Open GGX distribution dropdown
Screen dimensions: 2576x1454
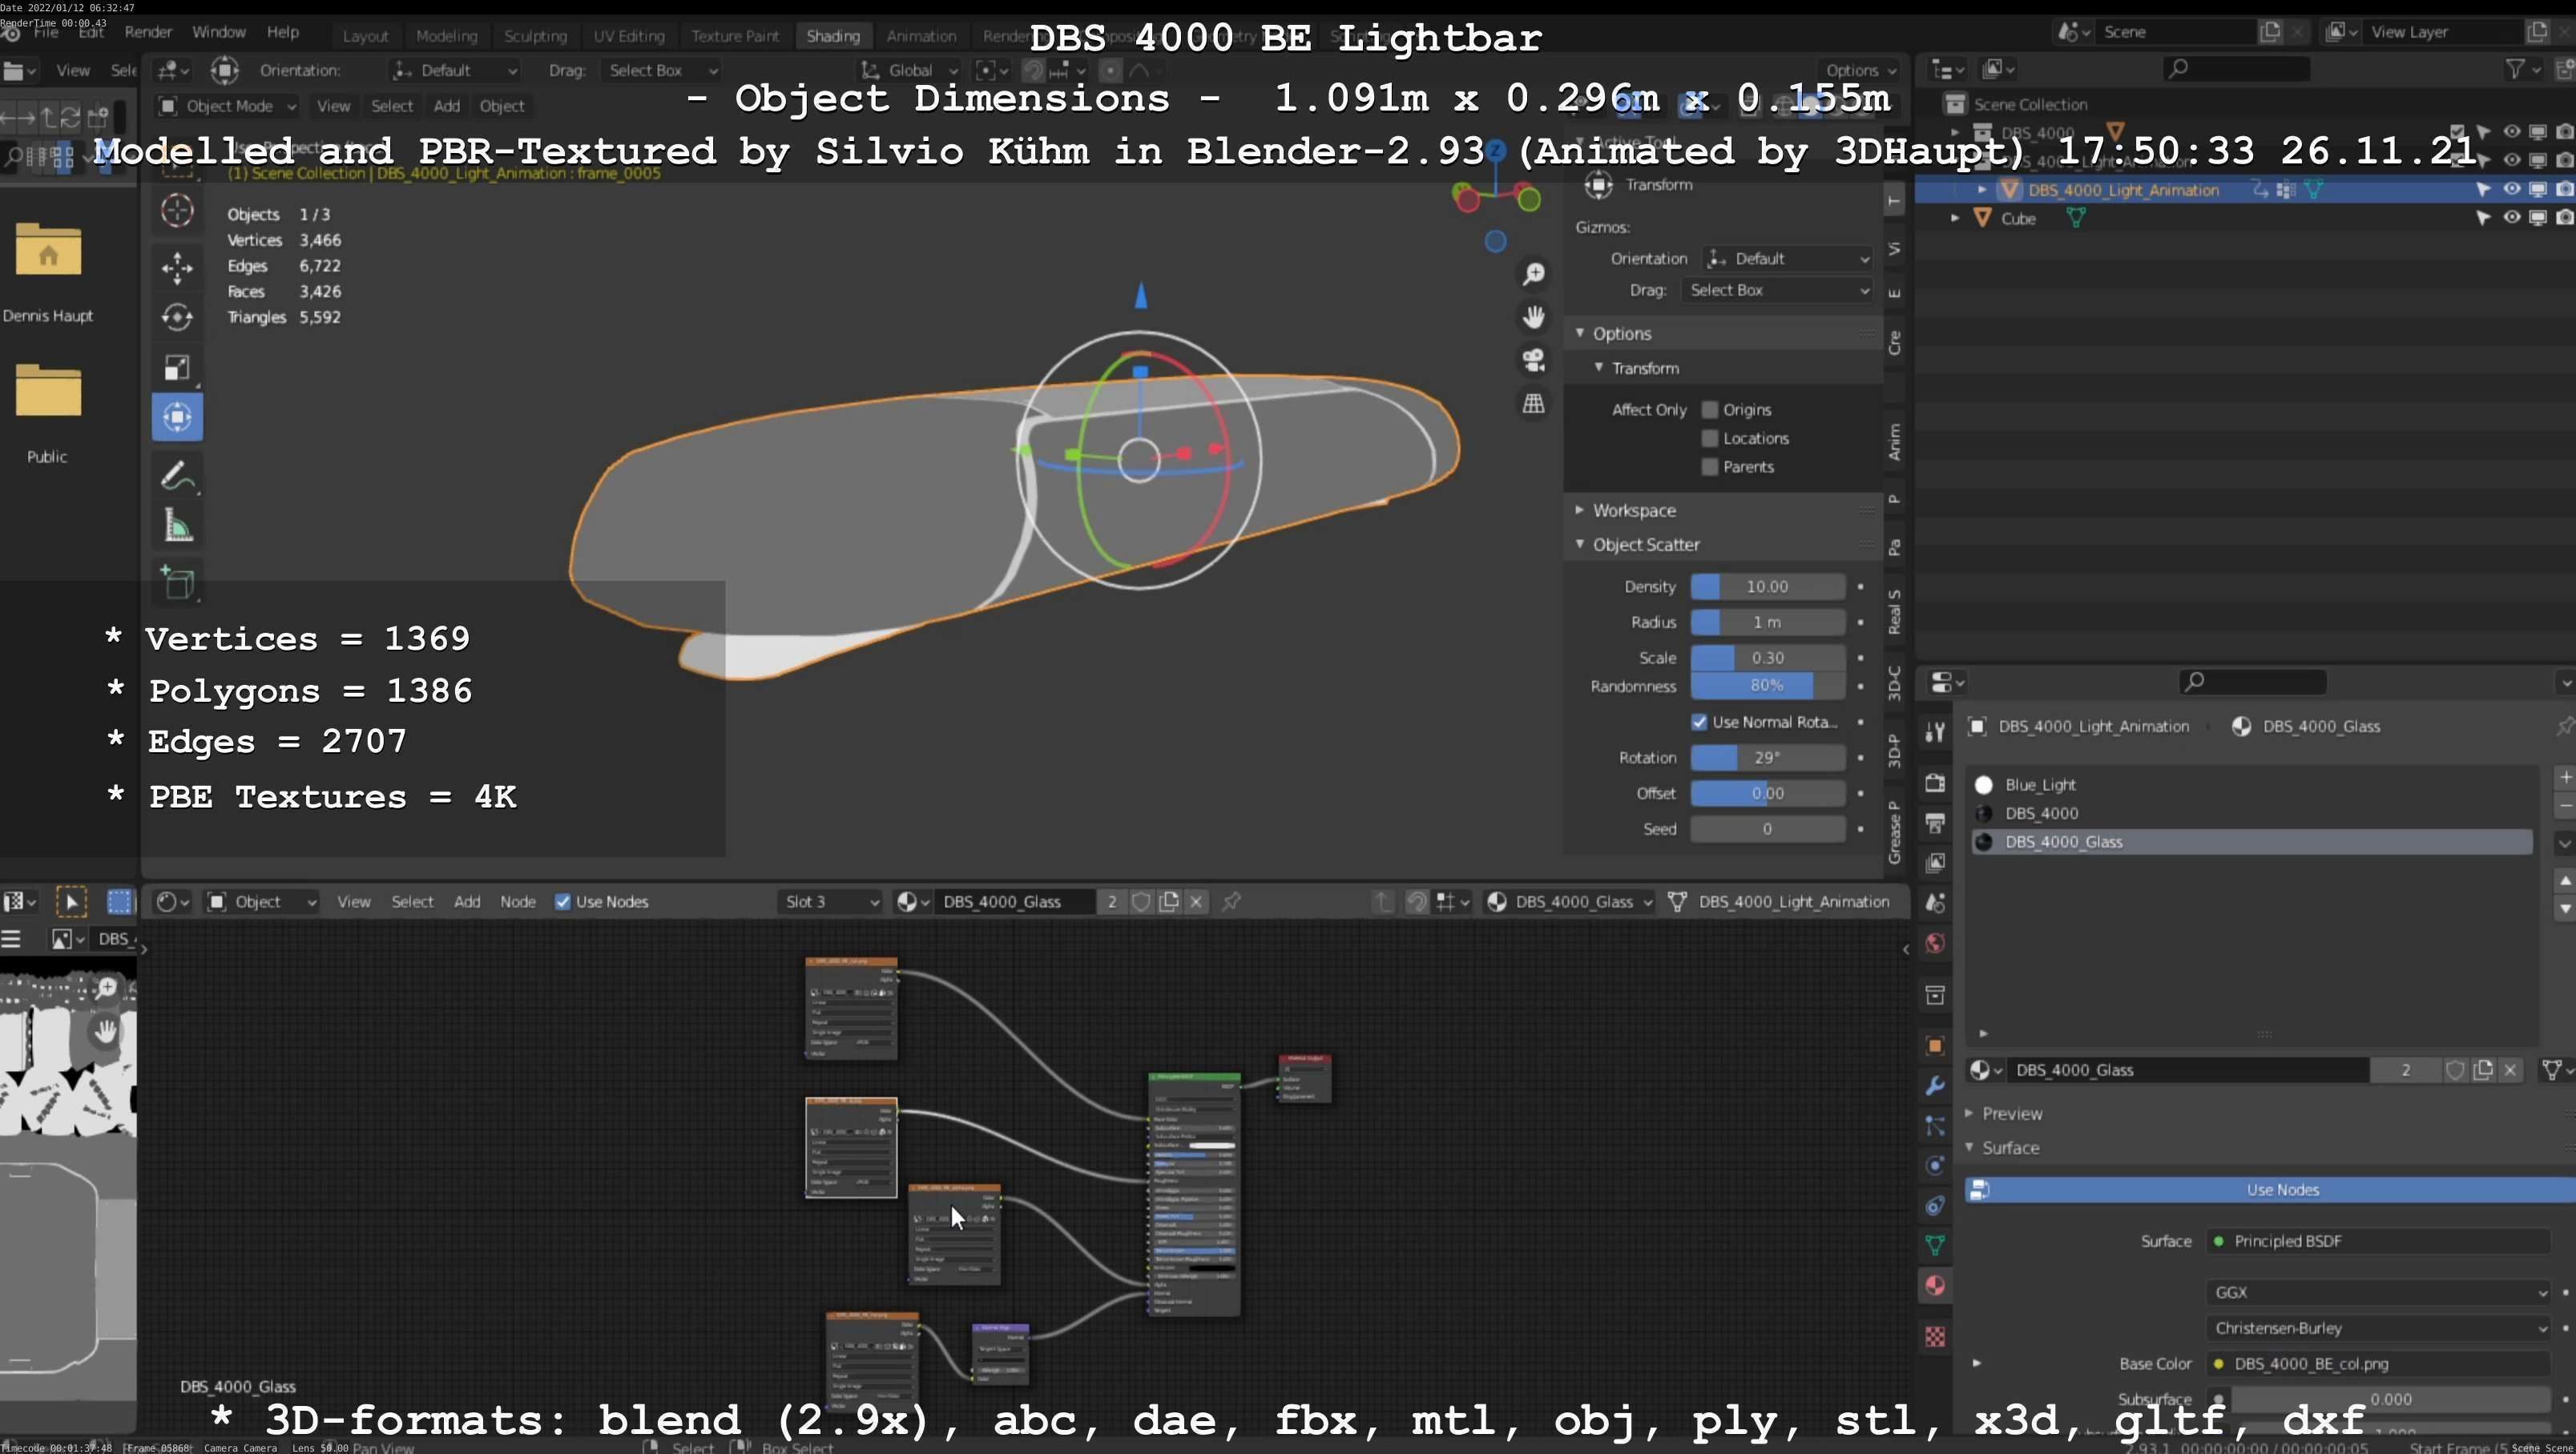pos(2378,1292)
